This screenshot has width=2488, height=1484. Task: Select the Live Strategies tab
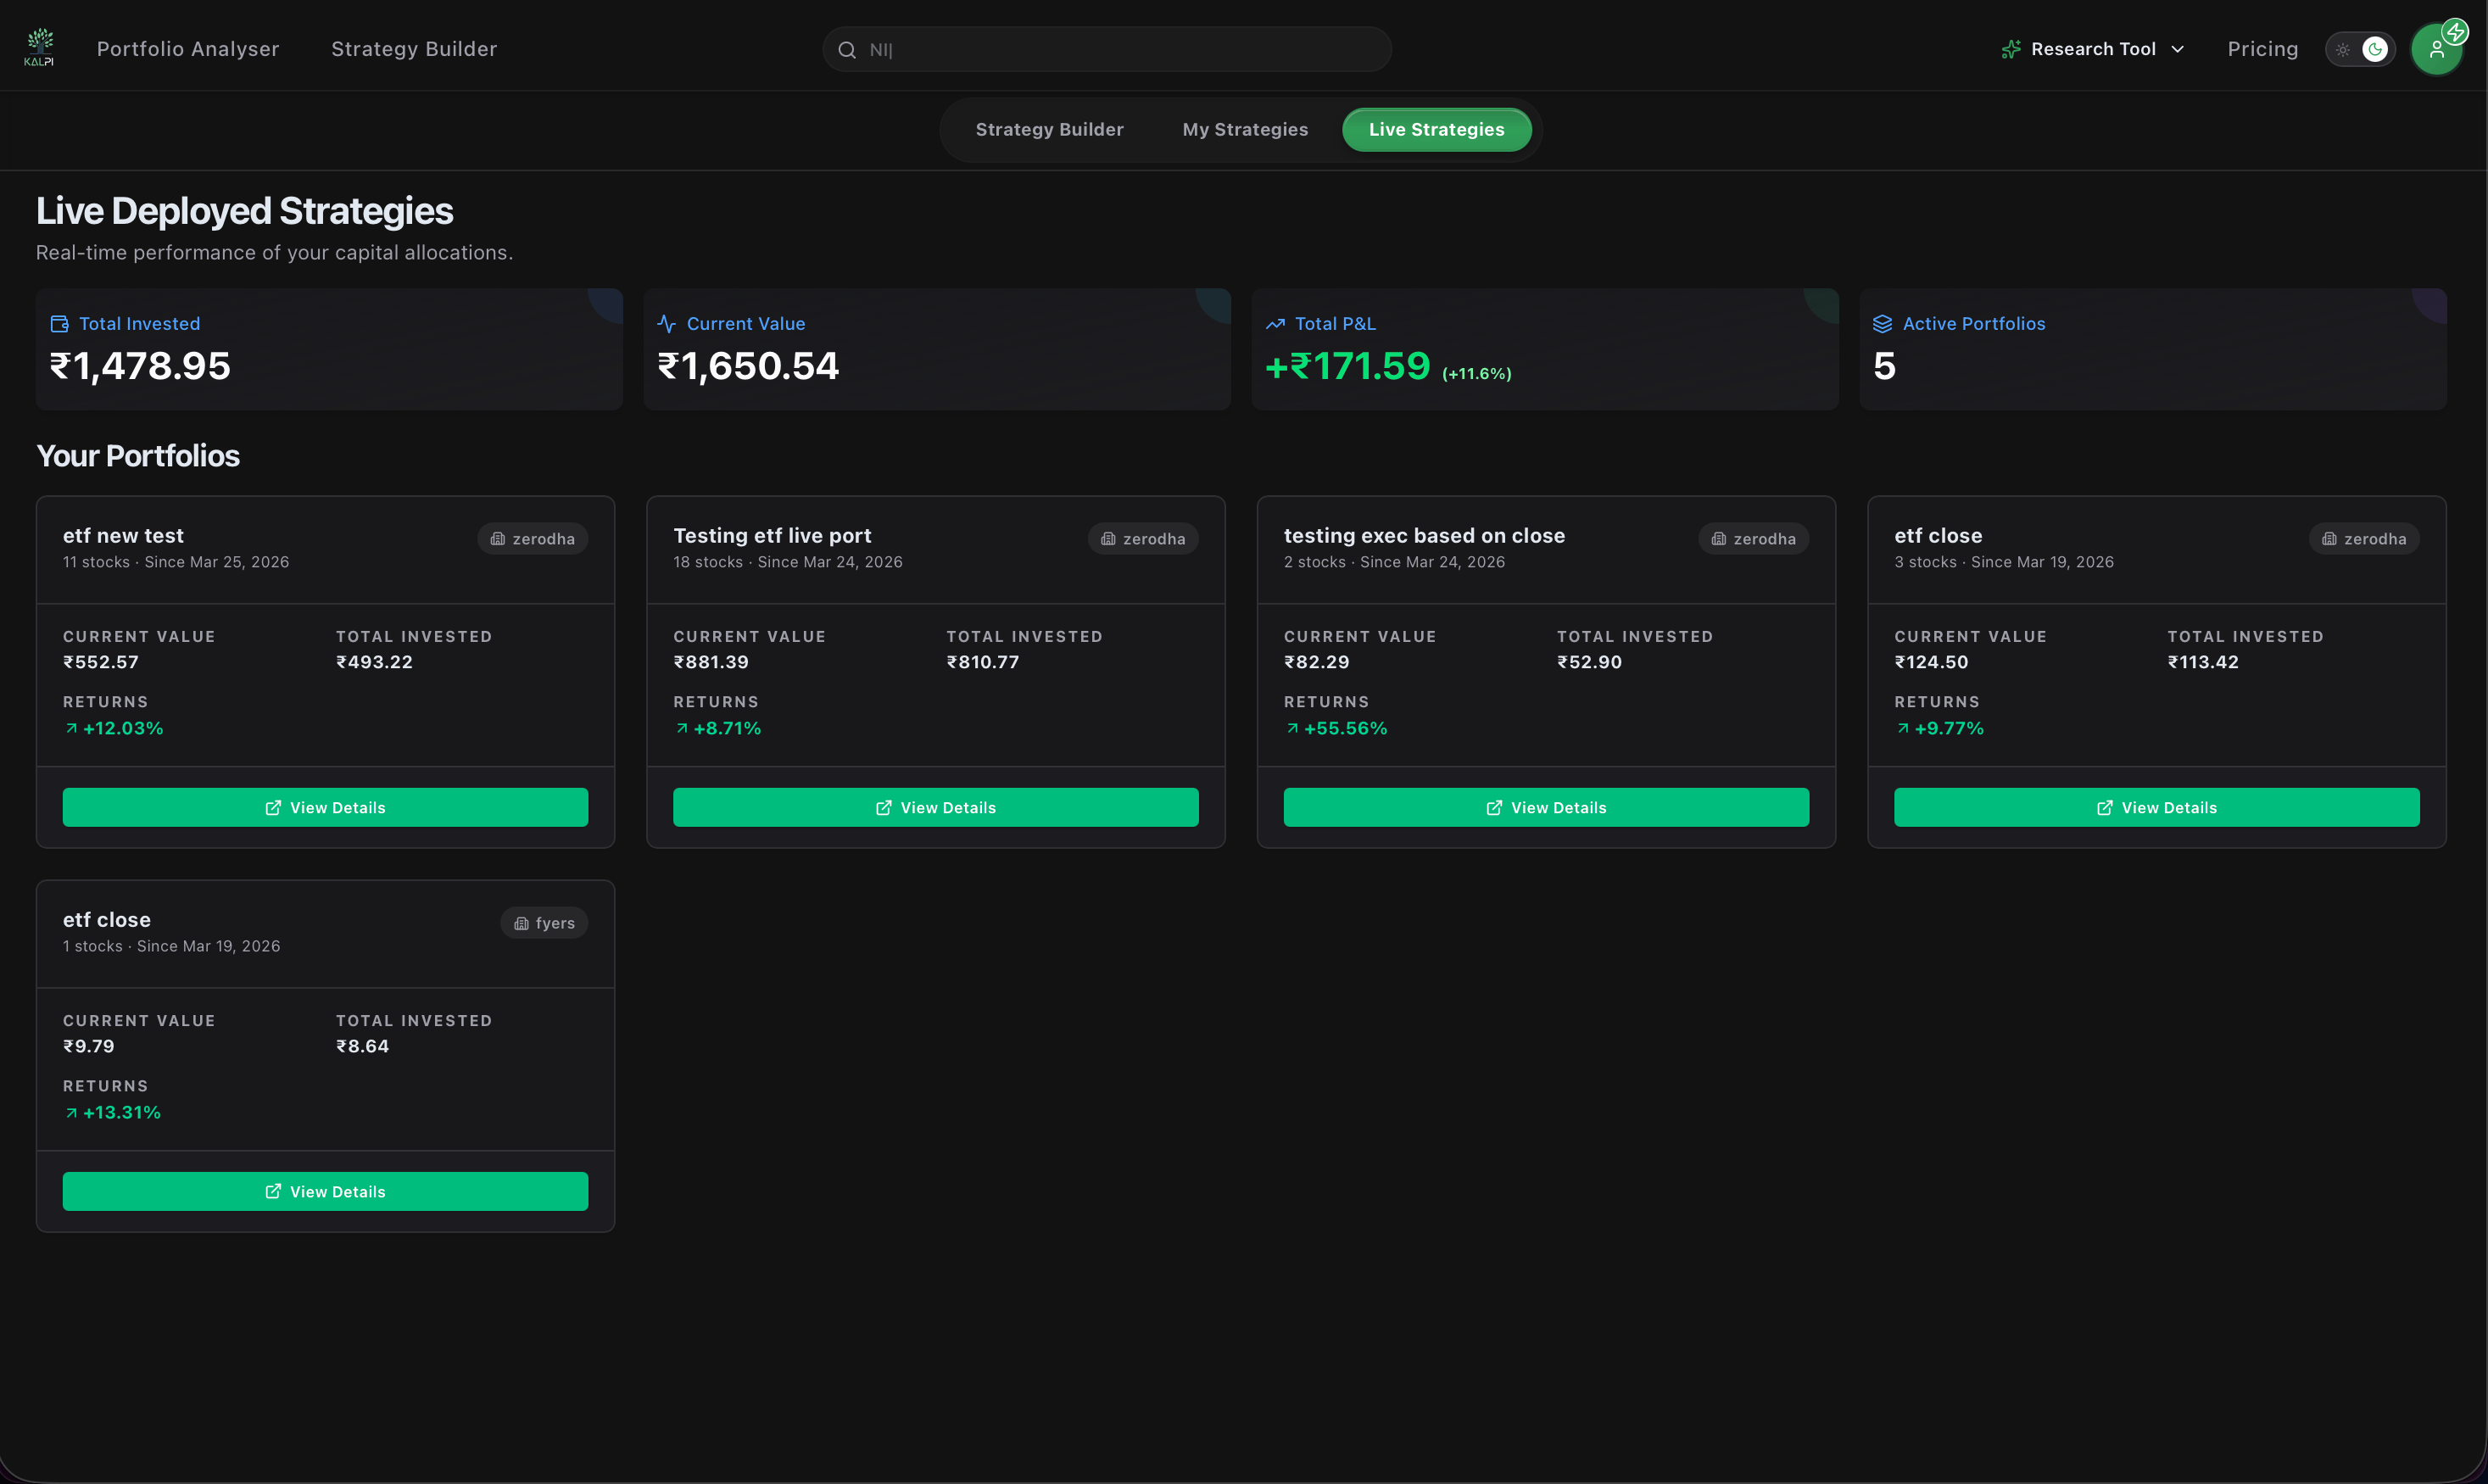[x=1436, y=130]
